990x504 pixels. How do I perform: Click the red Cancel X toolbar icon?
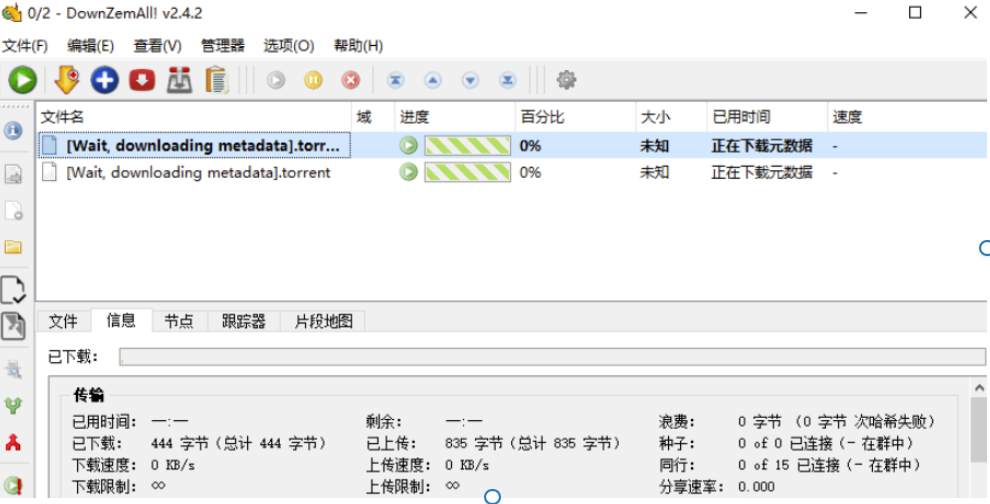click(x=351, y=80)
